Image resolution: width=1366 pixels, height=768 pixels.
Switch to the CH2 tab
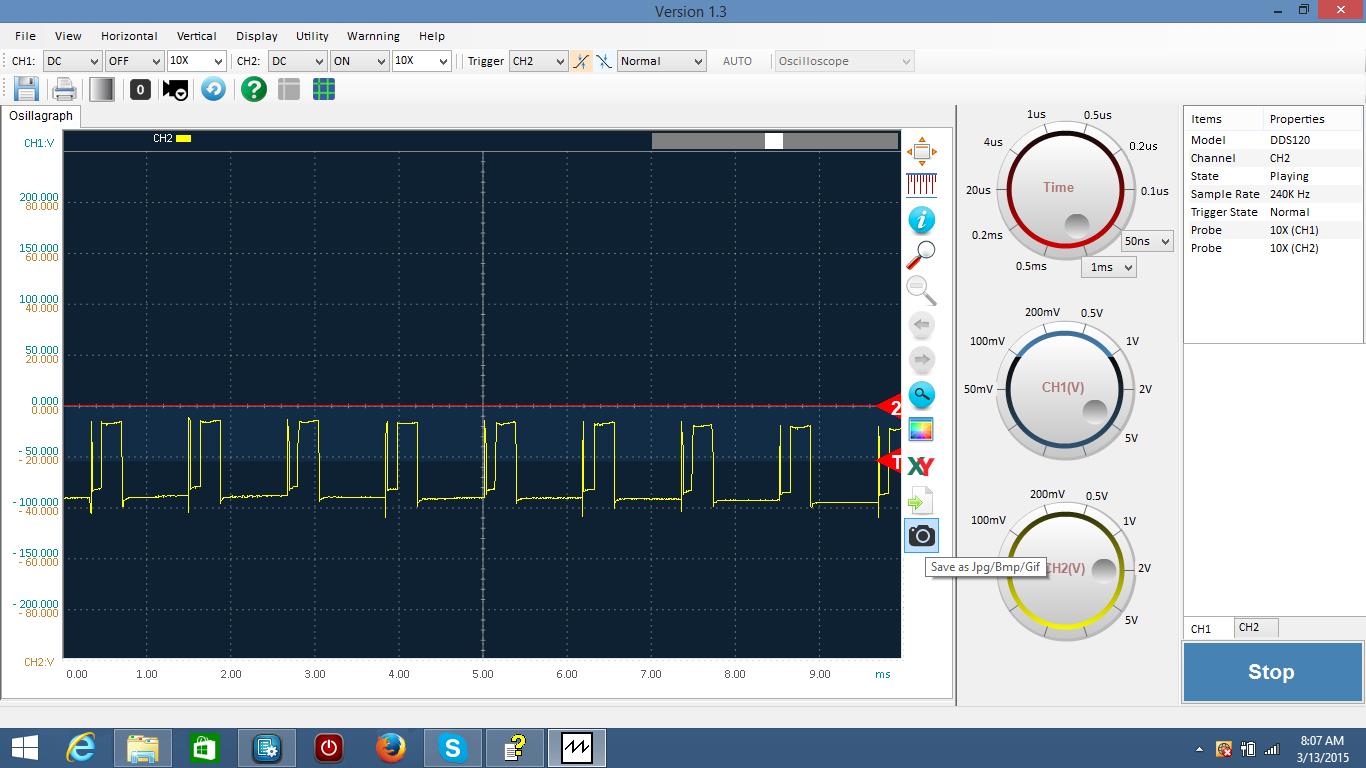click(1249, 627)
